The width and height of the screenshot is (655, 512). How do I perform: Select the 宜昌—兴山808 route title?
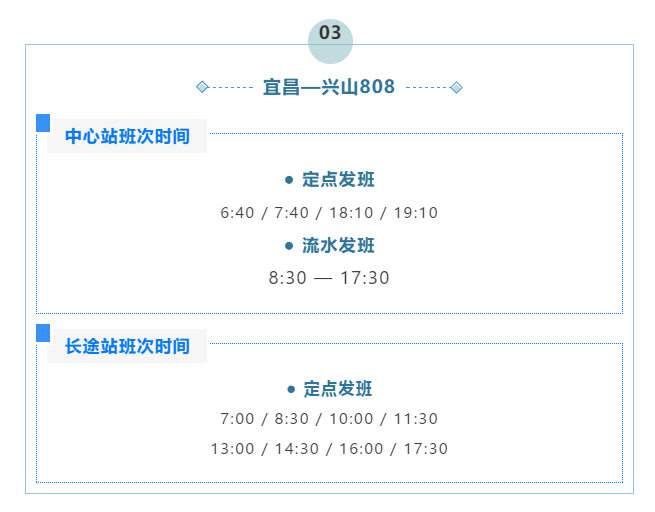329,87
